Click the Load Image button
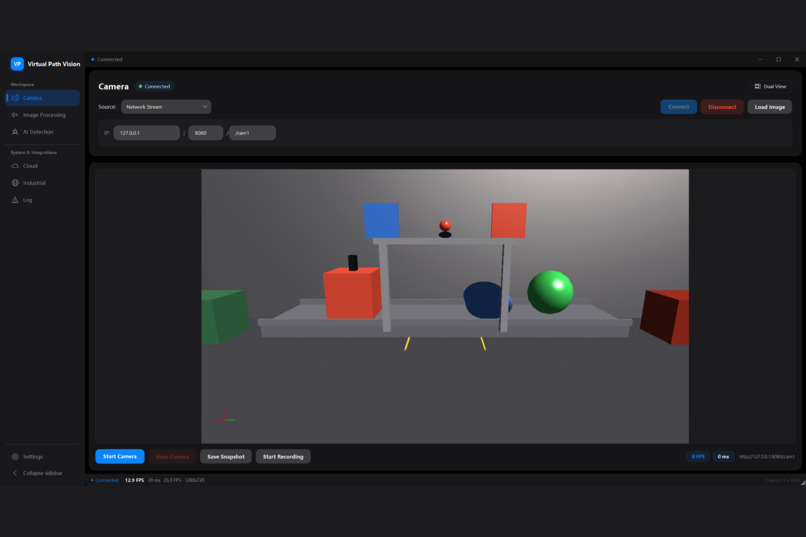The height and width of the screenshot is (537, 806). 770,107
